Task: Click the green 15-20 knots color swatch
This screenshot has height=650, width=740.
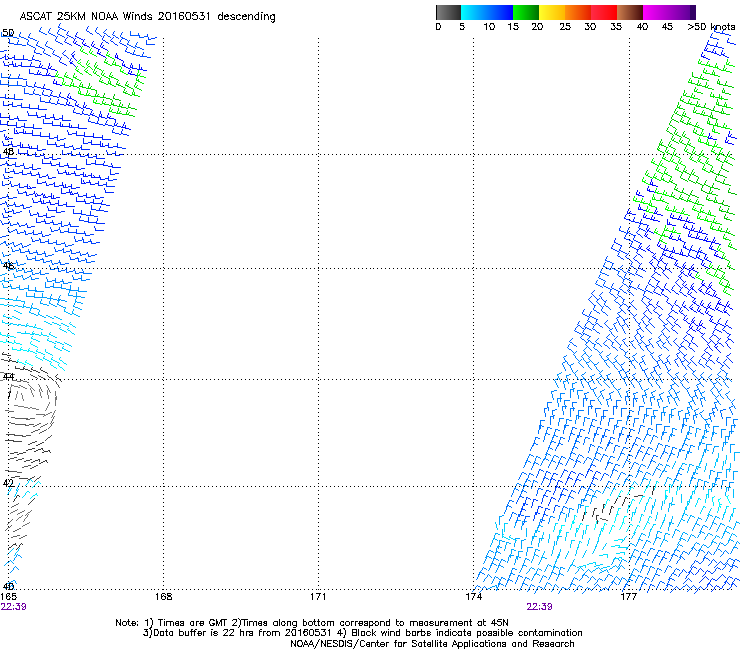Action: tap(526, 12)
